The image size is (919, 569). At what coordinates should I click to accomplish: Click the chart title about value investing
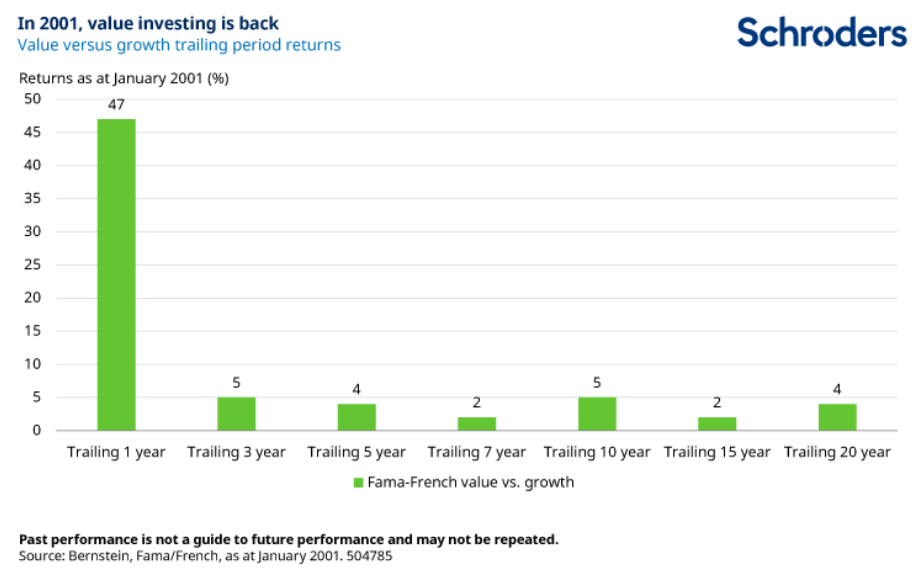click(x=149, y=23)
